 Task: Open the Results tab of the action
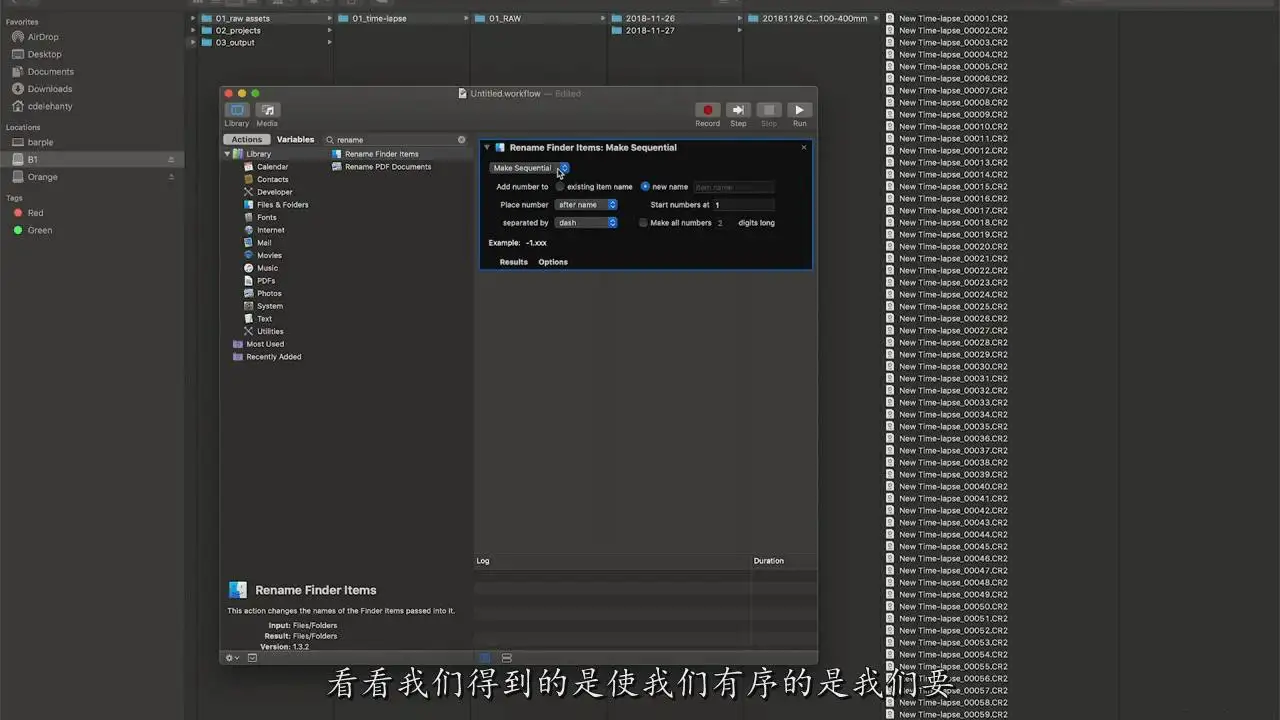(x=514, y=262)
